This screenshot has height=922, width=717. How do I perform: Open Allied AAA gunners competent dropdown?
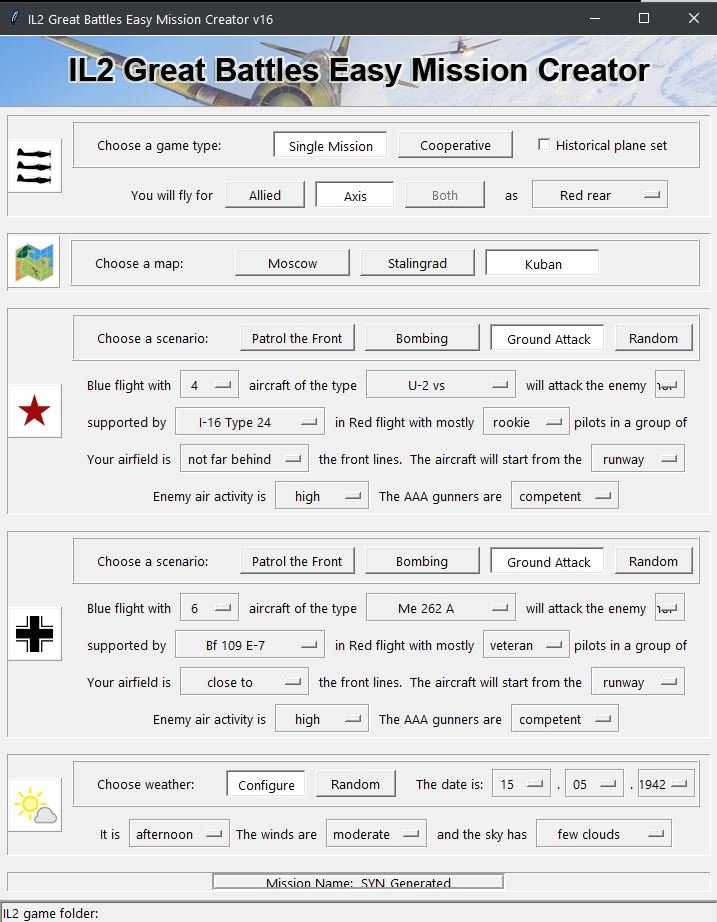tap(565, 496)
